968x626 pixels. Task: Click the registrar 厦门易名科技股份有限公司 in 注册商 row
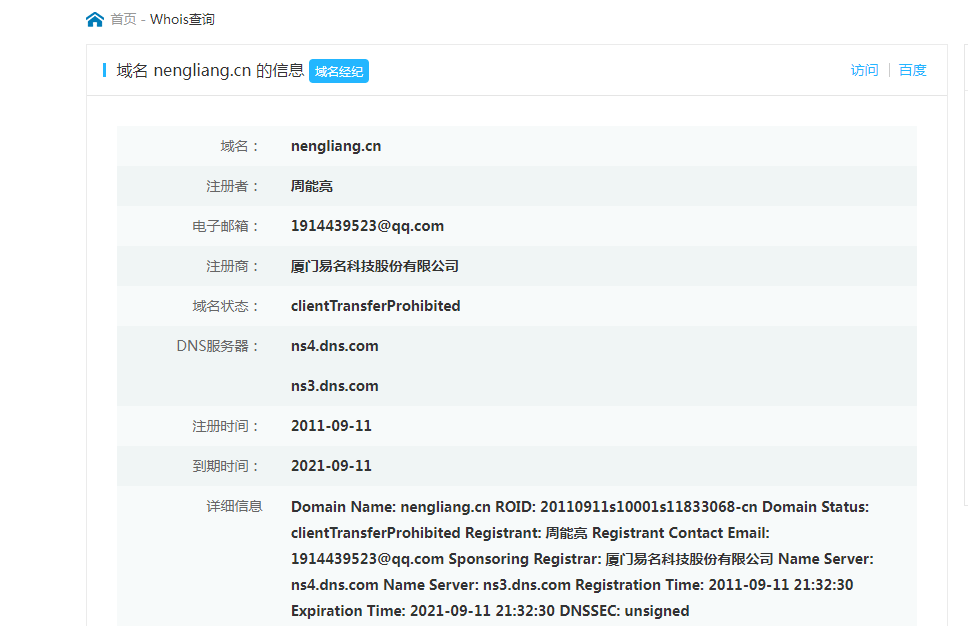(374, 266)
